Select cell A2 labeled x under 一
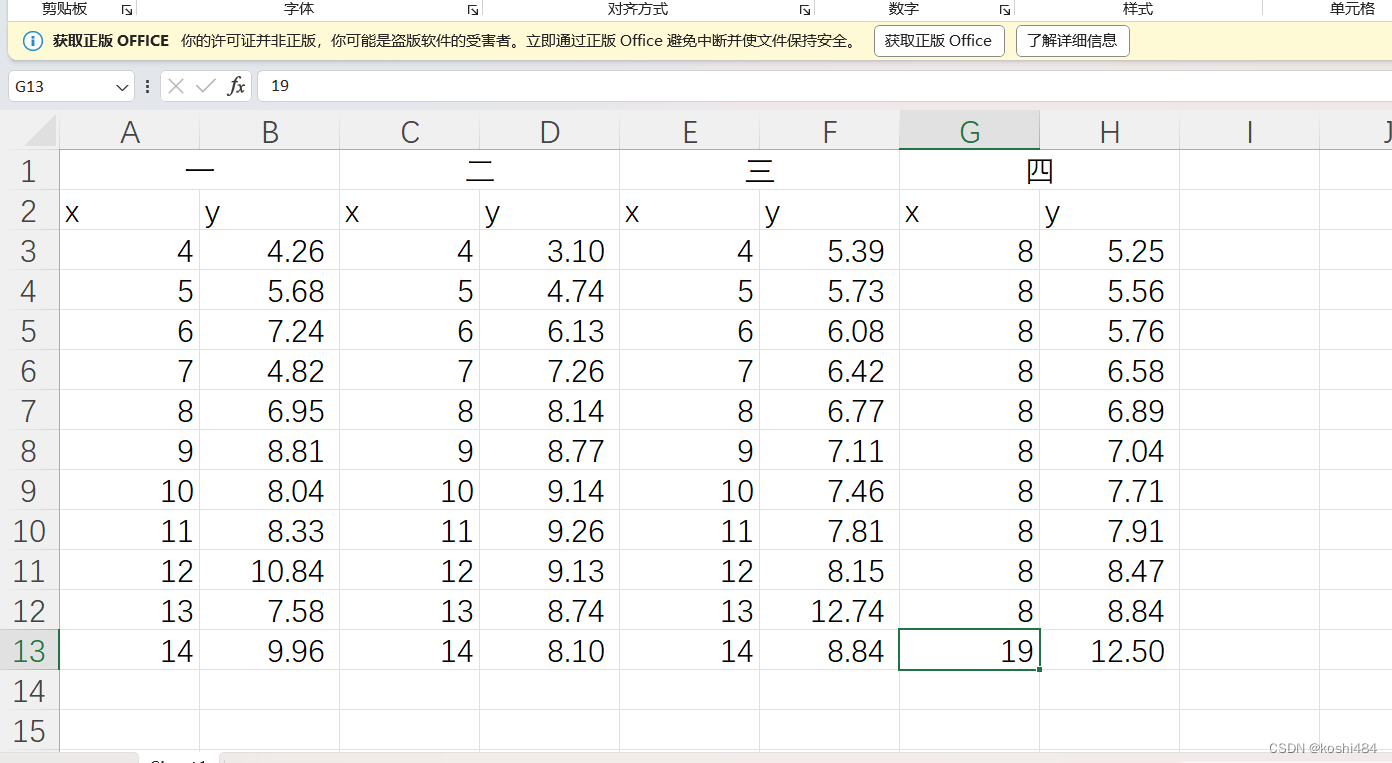 click(x=130, y=211)
